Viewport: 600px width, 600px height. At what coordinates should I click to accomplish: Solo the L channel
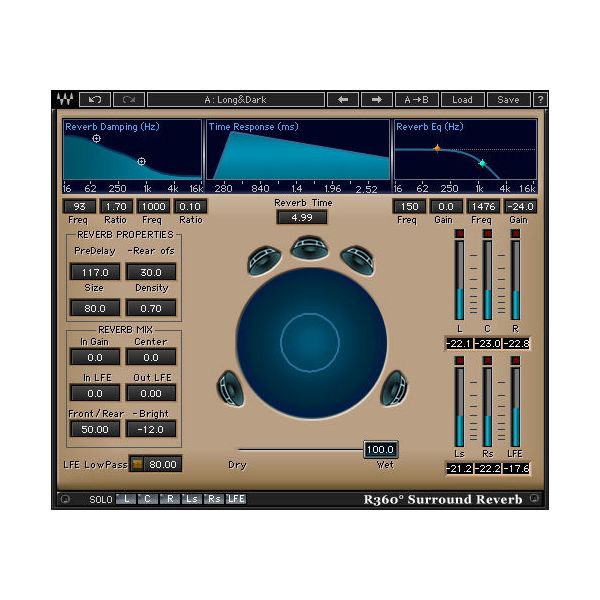click(x=126, y=499)
